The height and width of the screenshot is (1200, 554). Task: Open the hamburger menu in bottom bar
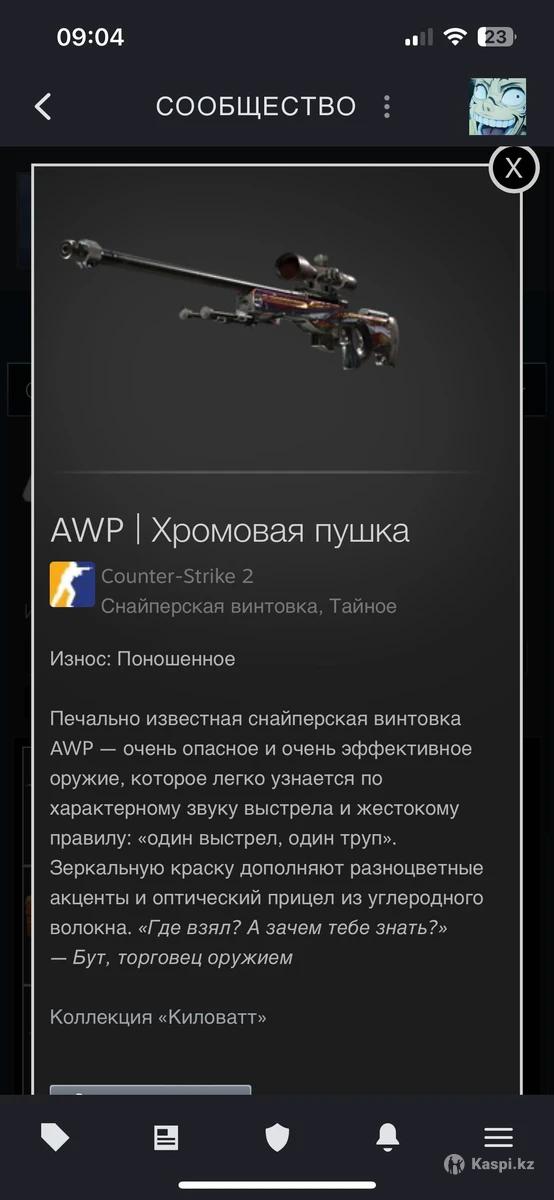(x=498, y=1137)
